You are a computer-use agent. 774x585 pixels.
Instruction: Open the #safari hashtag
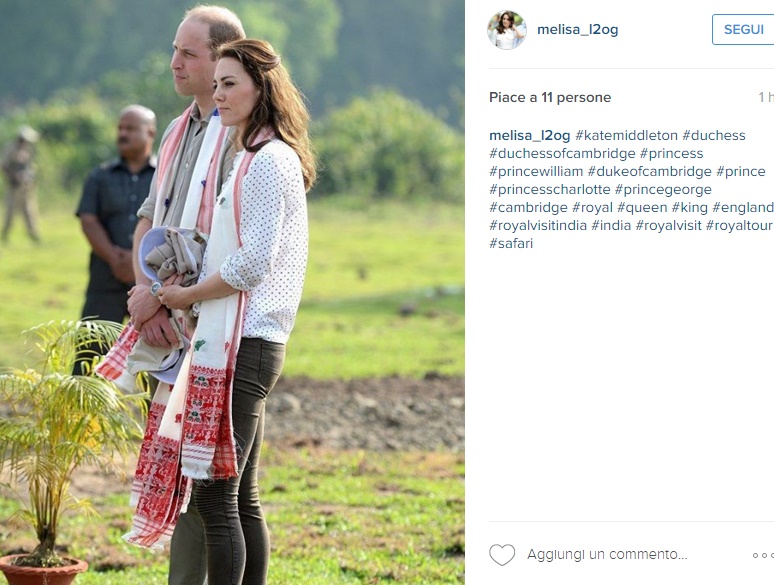tap(511, 243)
